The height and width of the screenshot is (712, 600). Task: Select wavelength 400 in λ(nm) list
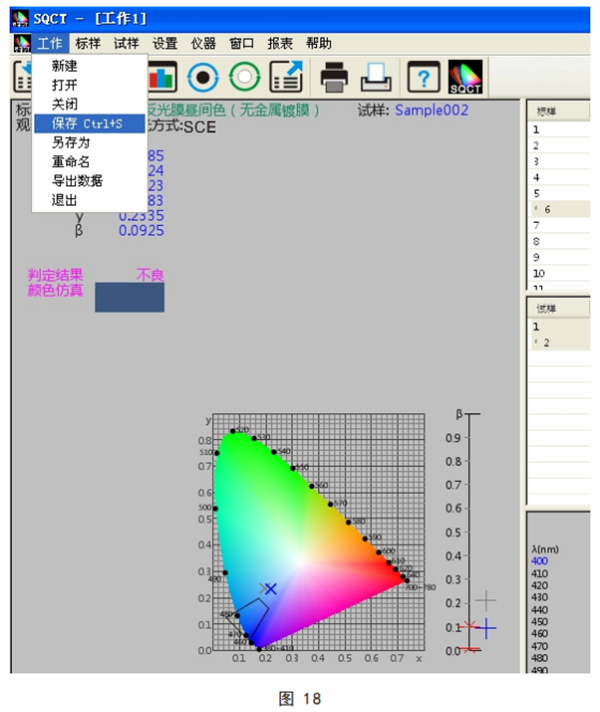(540, 562)
